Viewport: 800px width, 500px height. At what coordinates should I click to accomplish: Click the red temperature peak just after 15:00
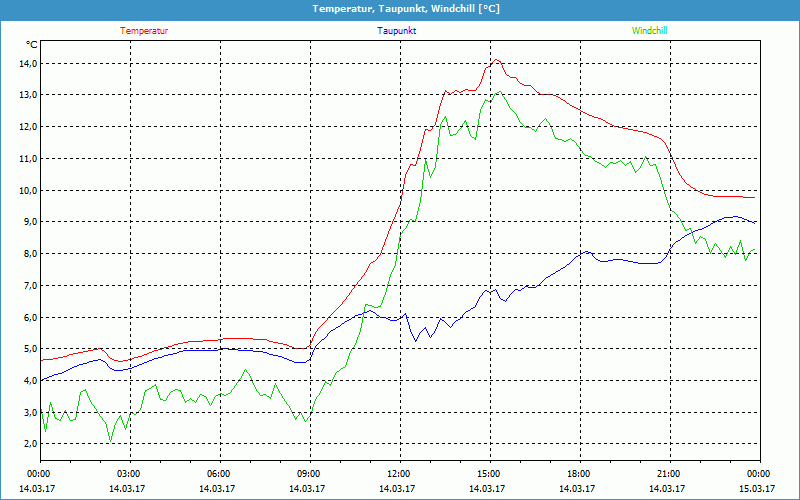coord(495,60)
